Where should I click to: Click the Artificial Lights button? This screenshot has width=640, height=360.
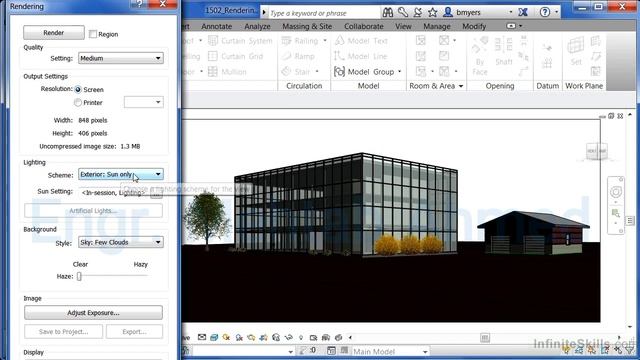point(93,211)
